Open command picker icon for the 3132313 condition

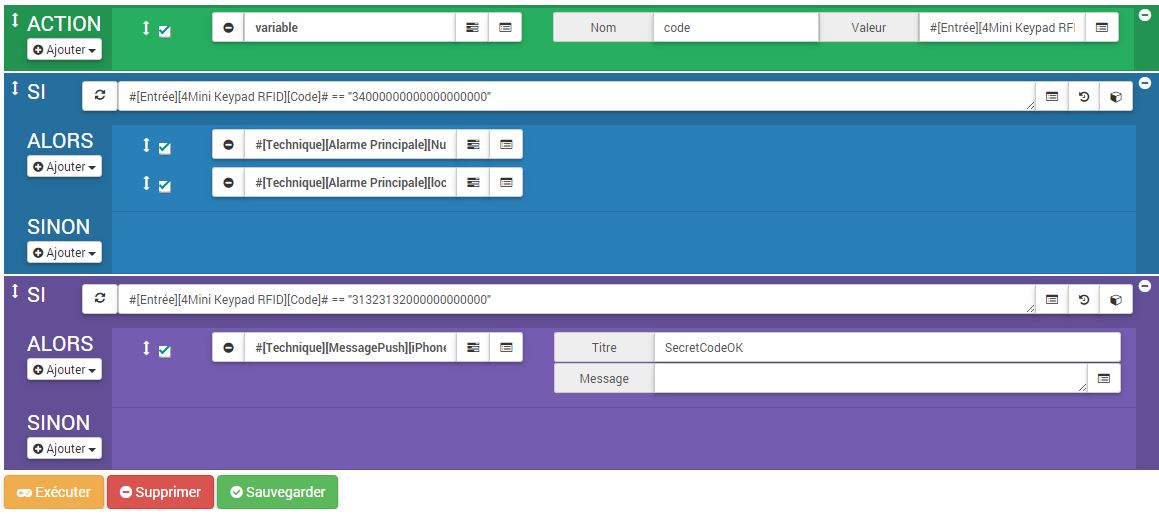click(1052, 299)
